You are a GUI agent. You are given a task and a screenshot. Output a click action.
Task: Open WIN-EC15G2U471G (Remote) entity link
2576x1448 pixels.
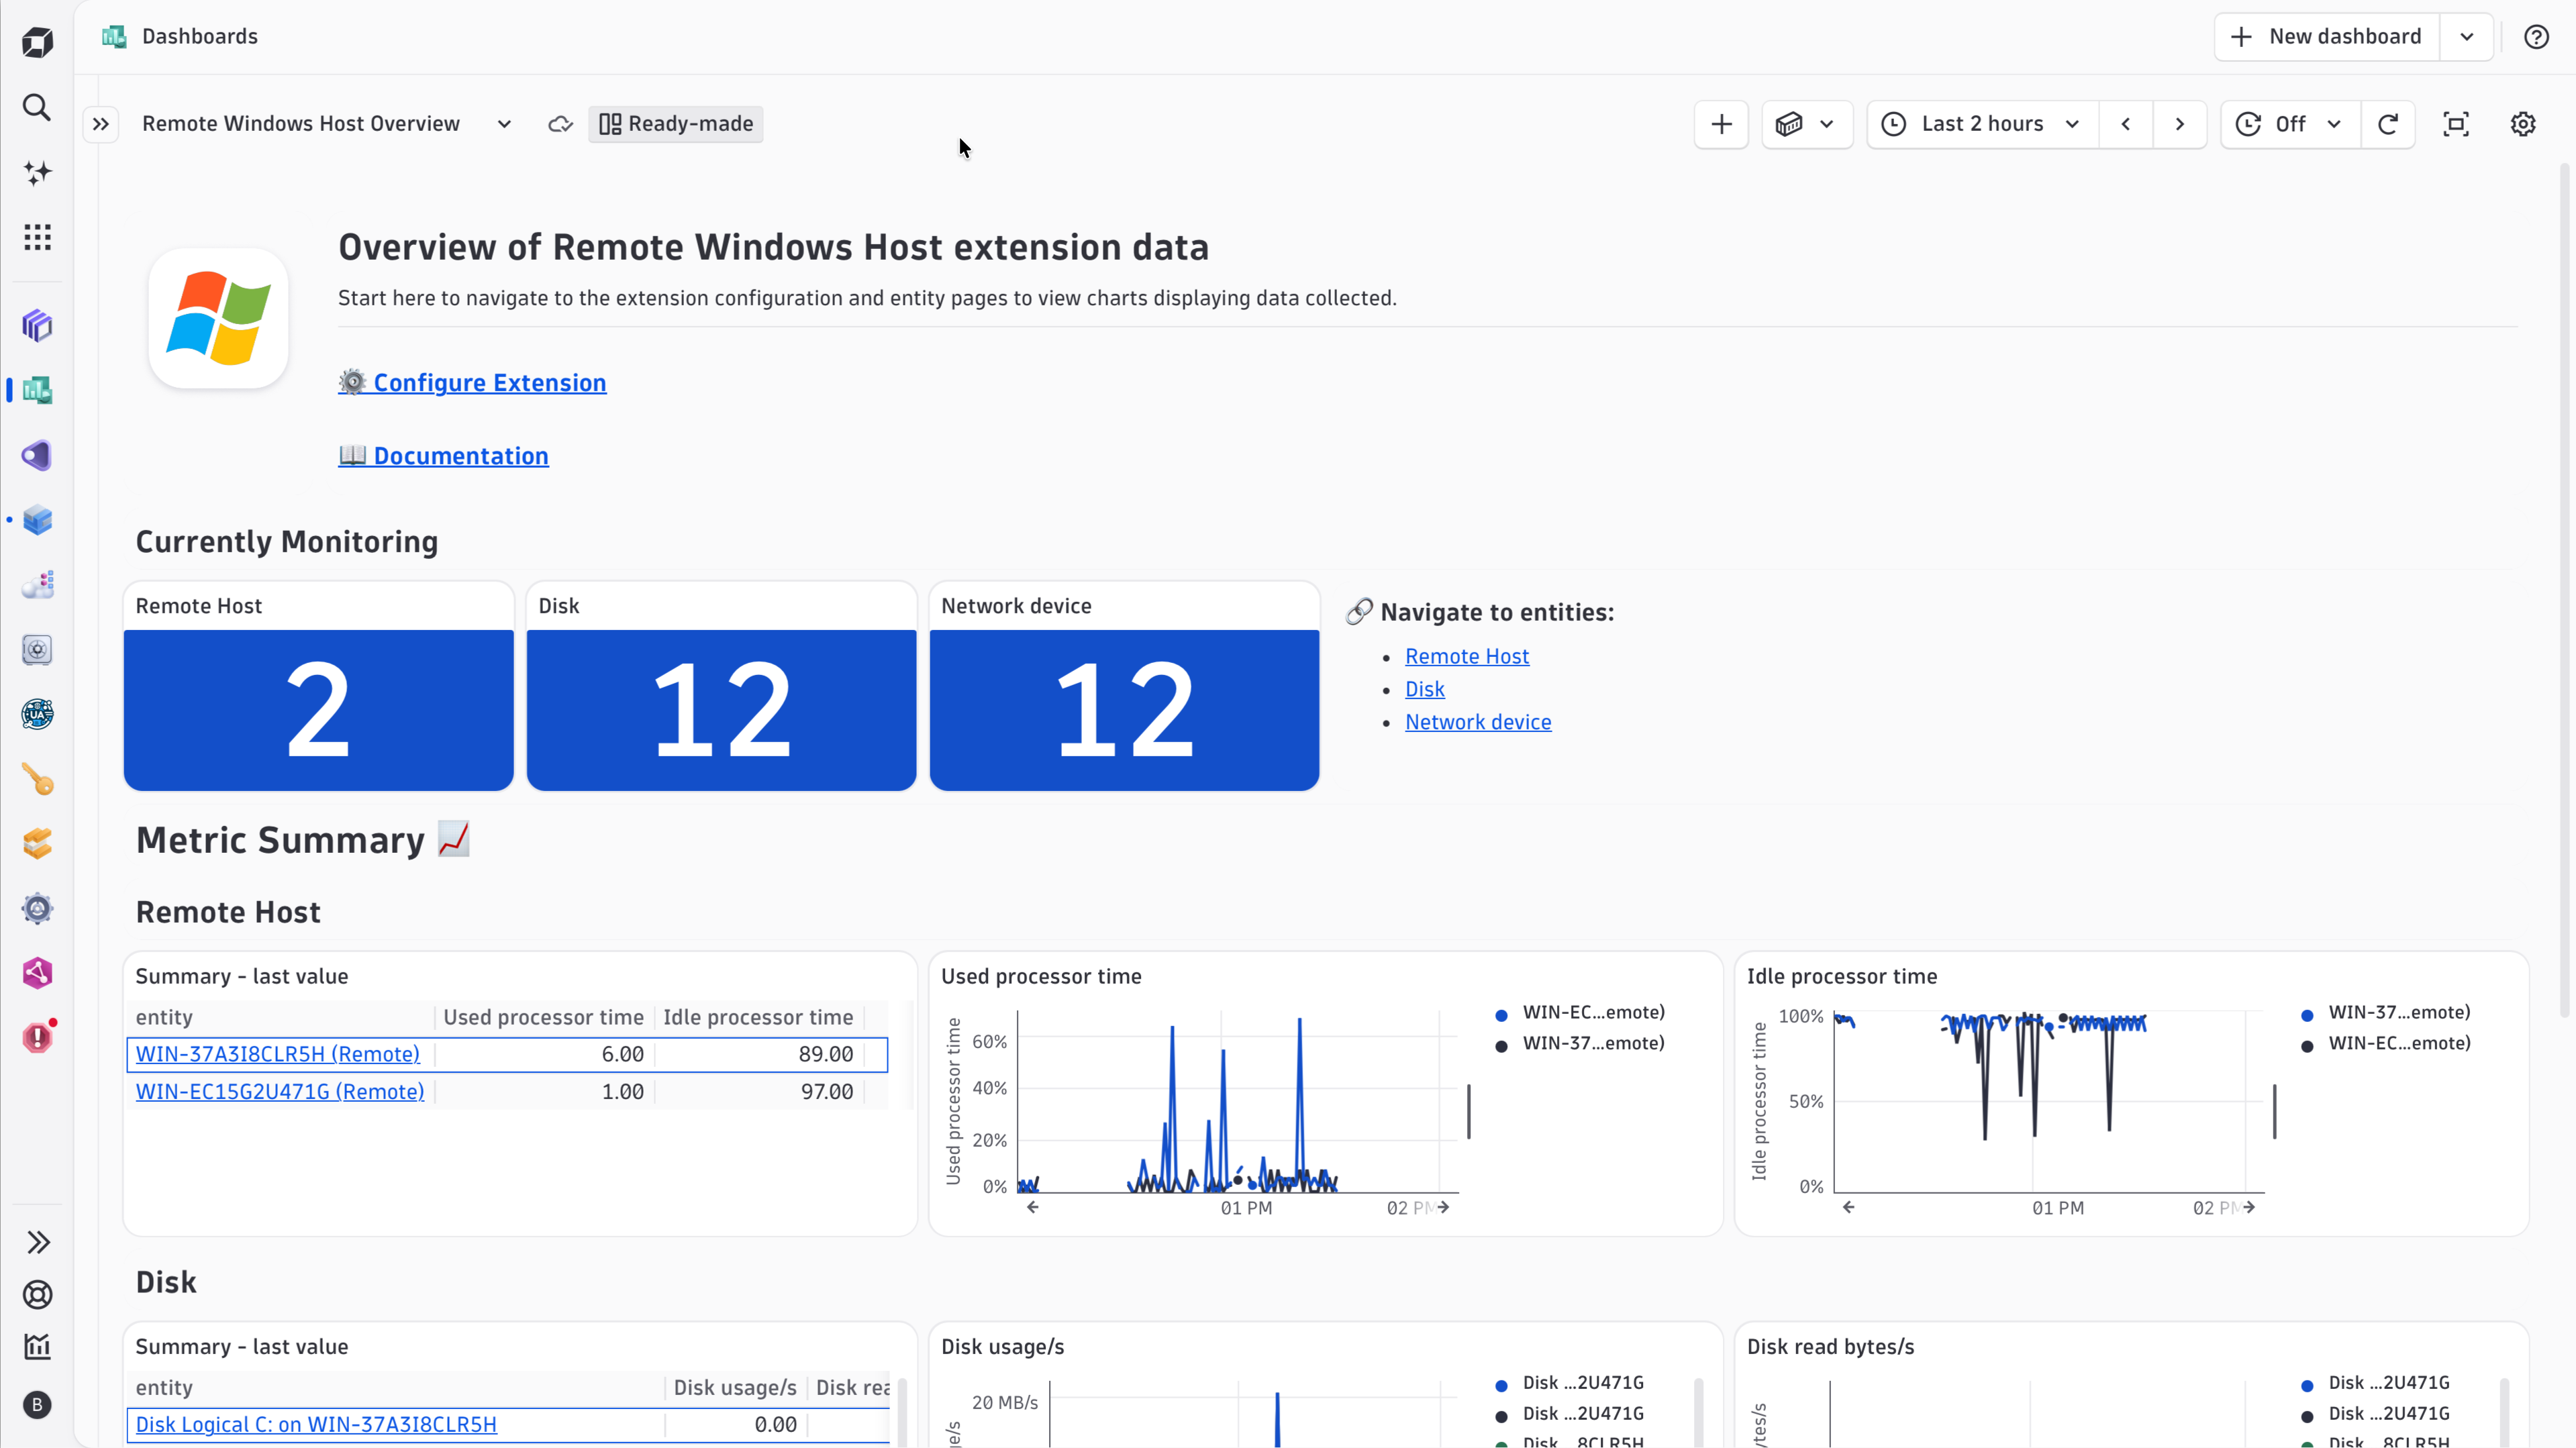[279, 1092]
